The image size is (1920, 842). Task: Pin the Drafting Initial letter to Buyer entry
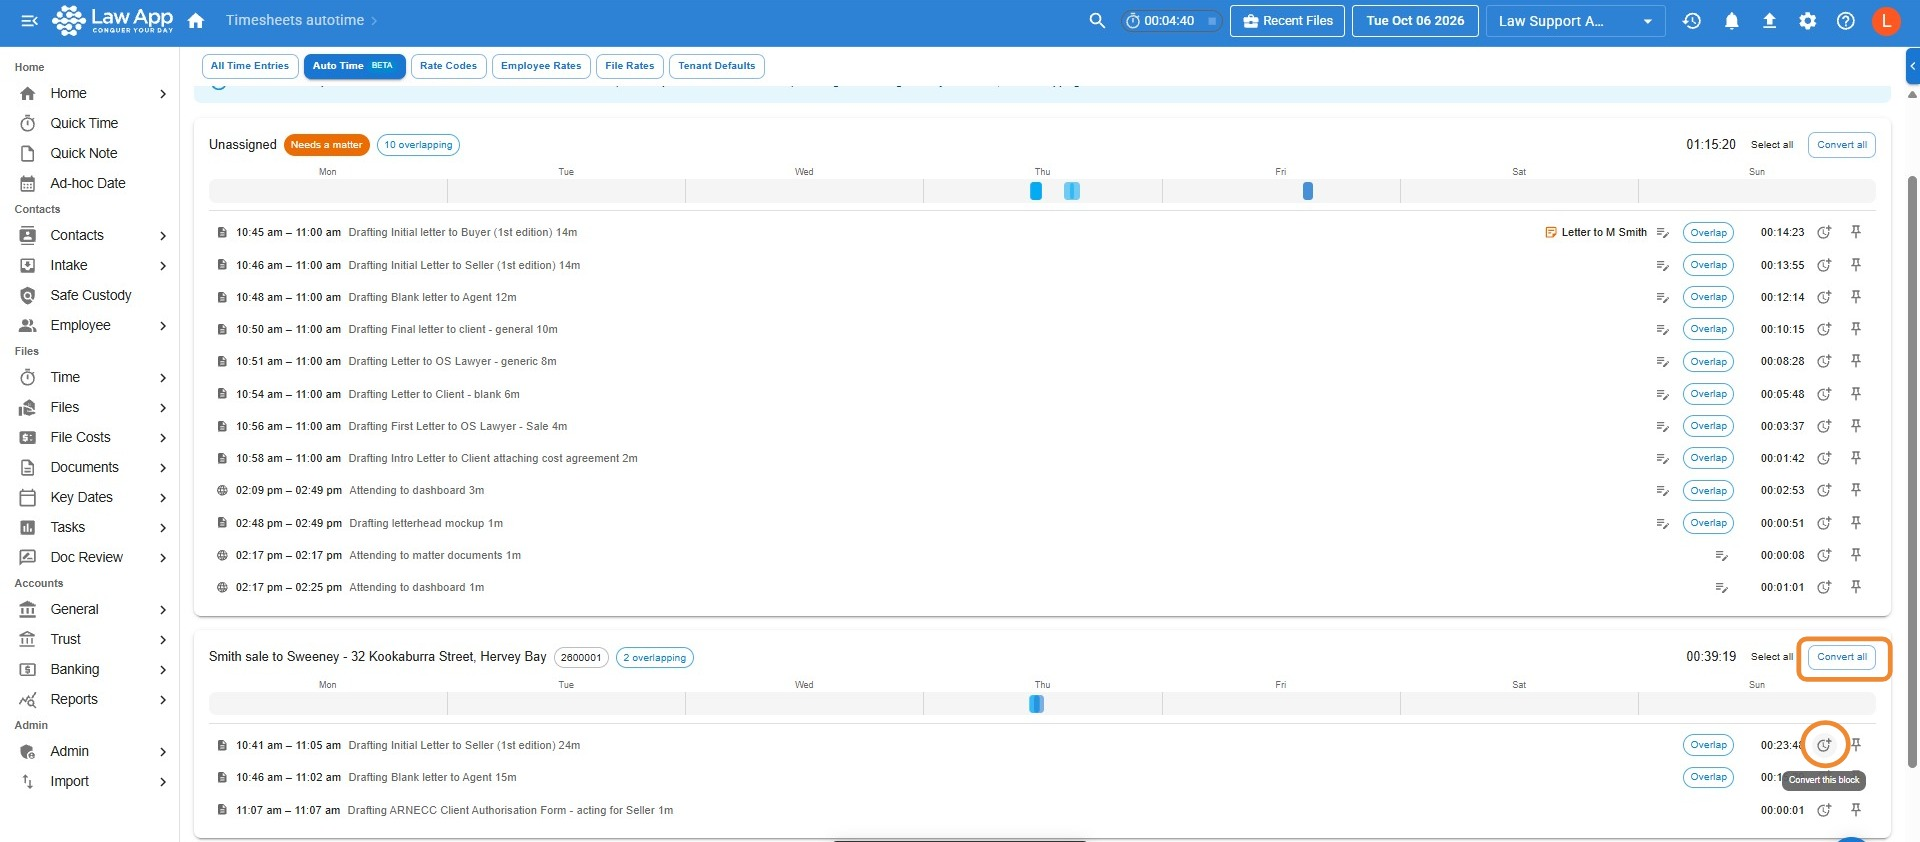tap(1855, 232)
